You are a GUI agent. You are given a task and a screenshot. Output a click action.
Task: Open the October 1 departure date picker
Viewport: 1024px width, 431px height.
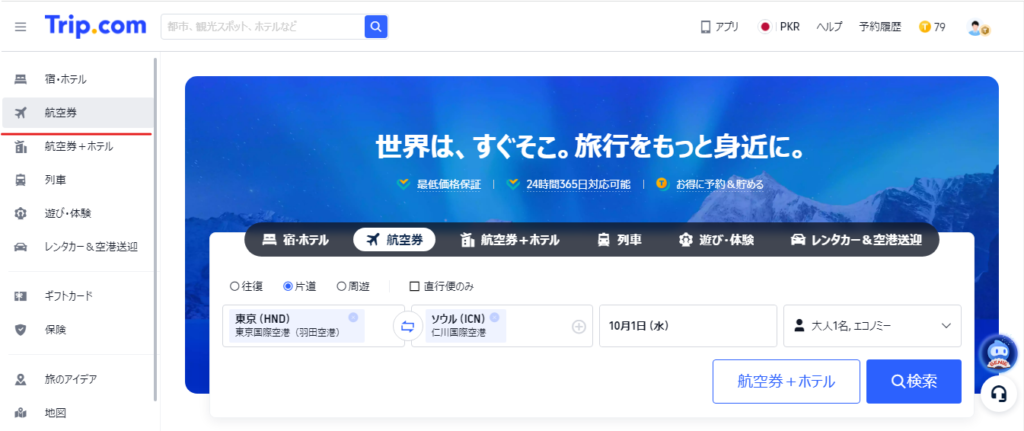coord(687,326)
